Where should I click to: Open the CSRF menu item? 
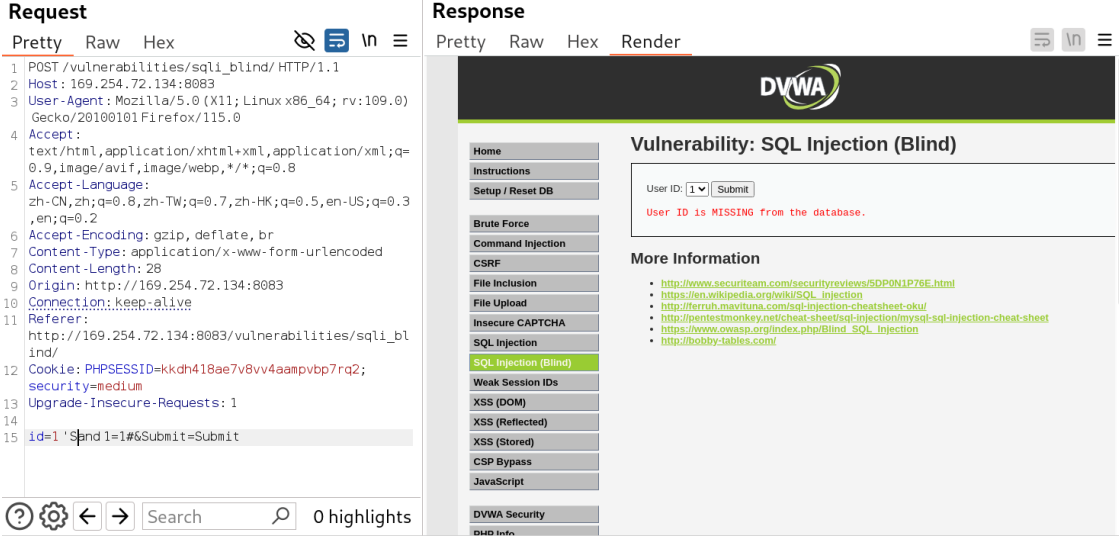point(534,264)
